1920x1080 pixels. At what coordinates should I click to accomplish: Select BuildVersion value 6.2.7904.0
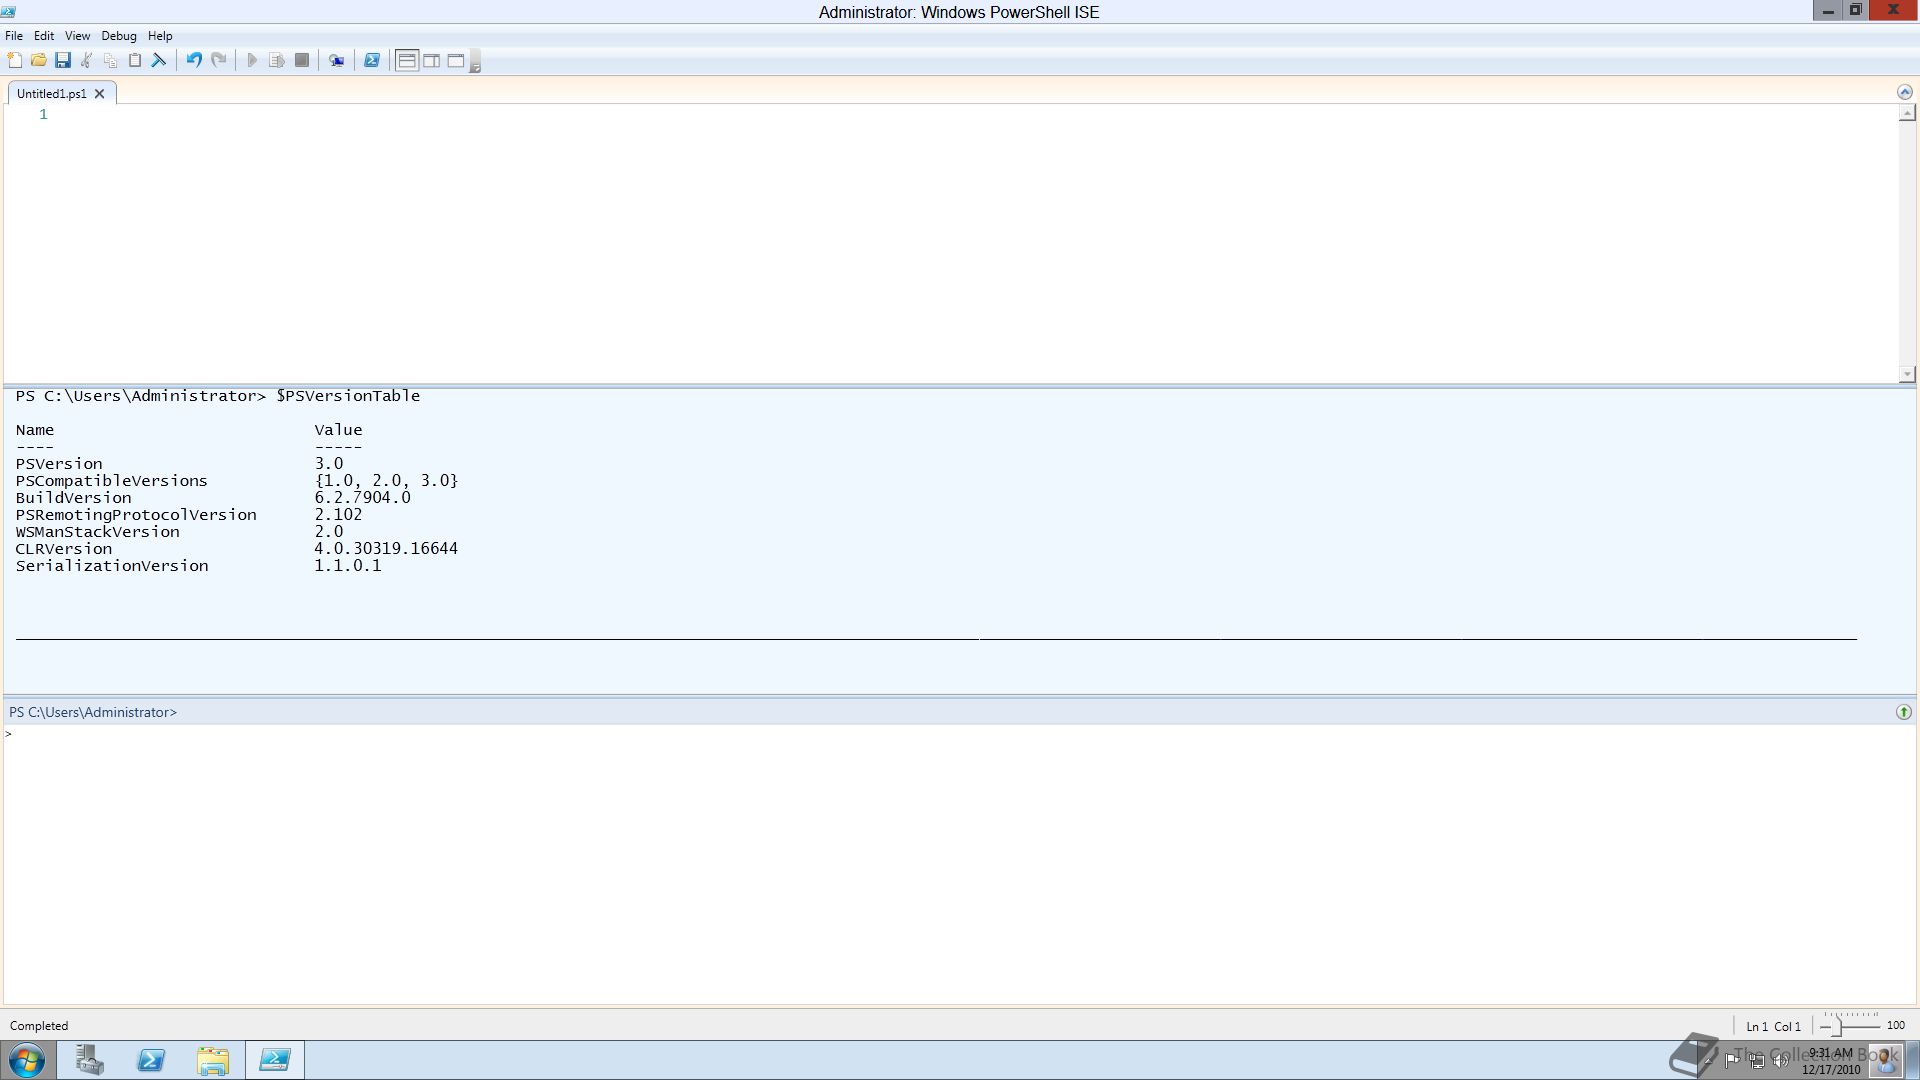362,498
